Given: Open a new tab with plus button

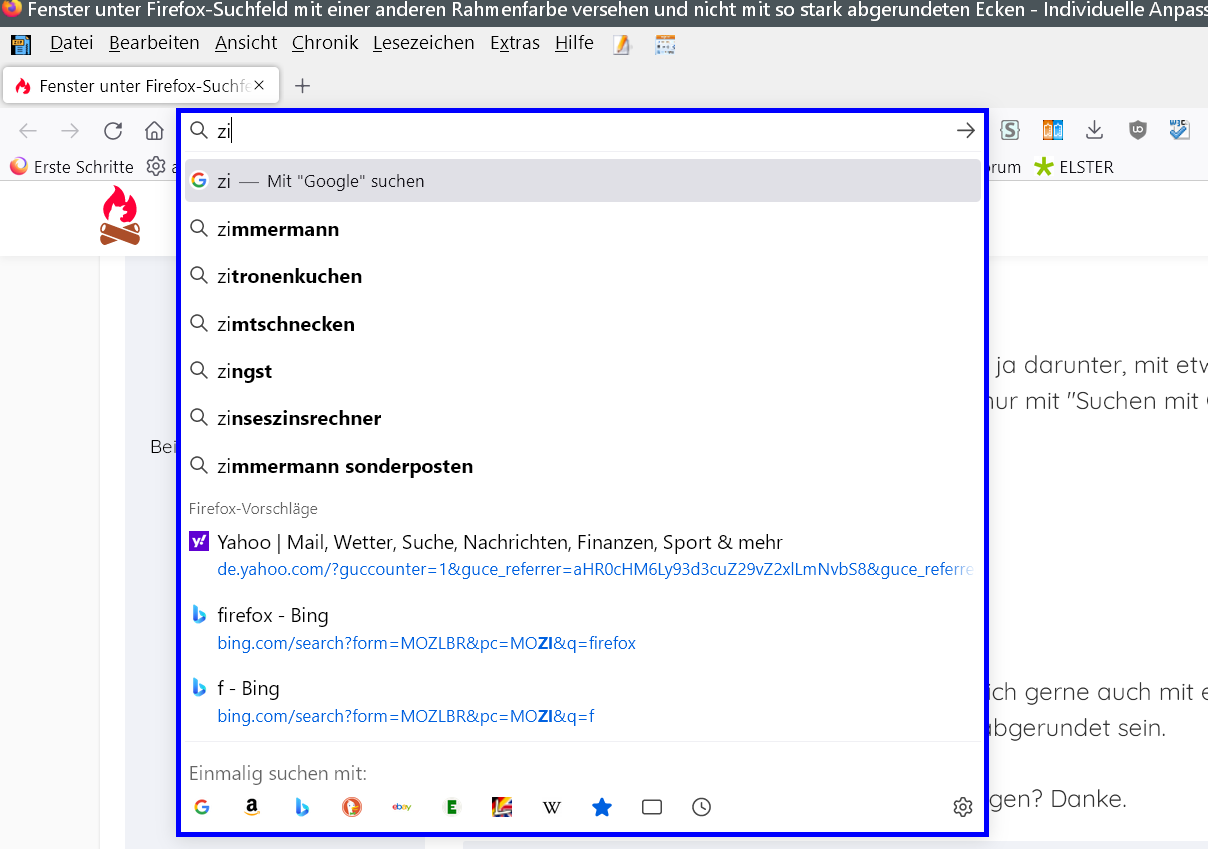Looking at the screenshot, I should click(x=303, y=86).
